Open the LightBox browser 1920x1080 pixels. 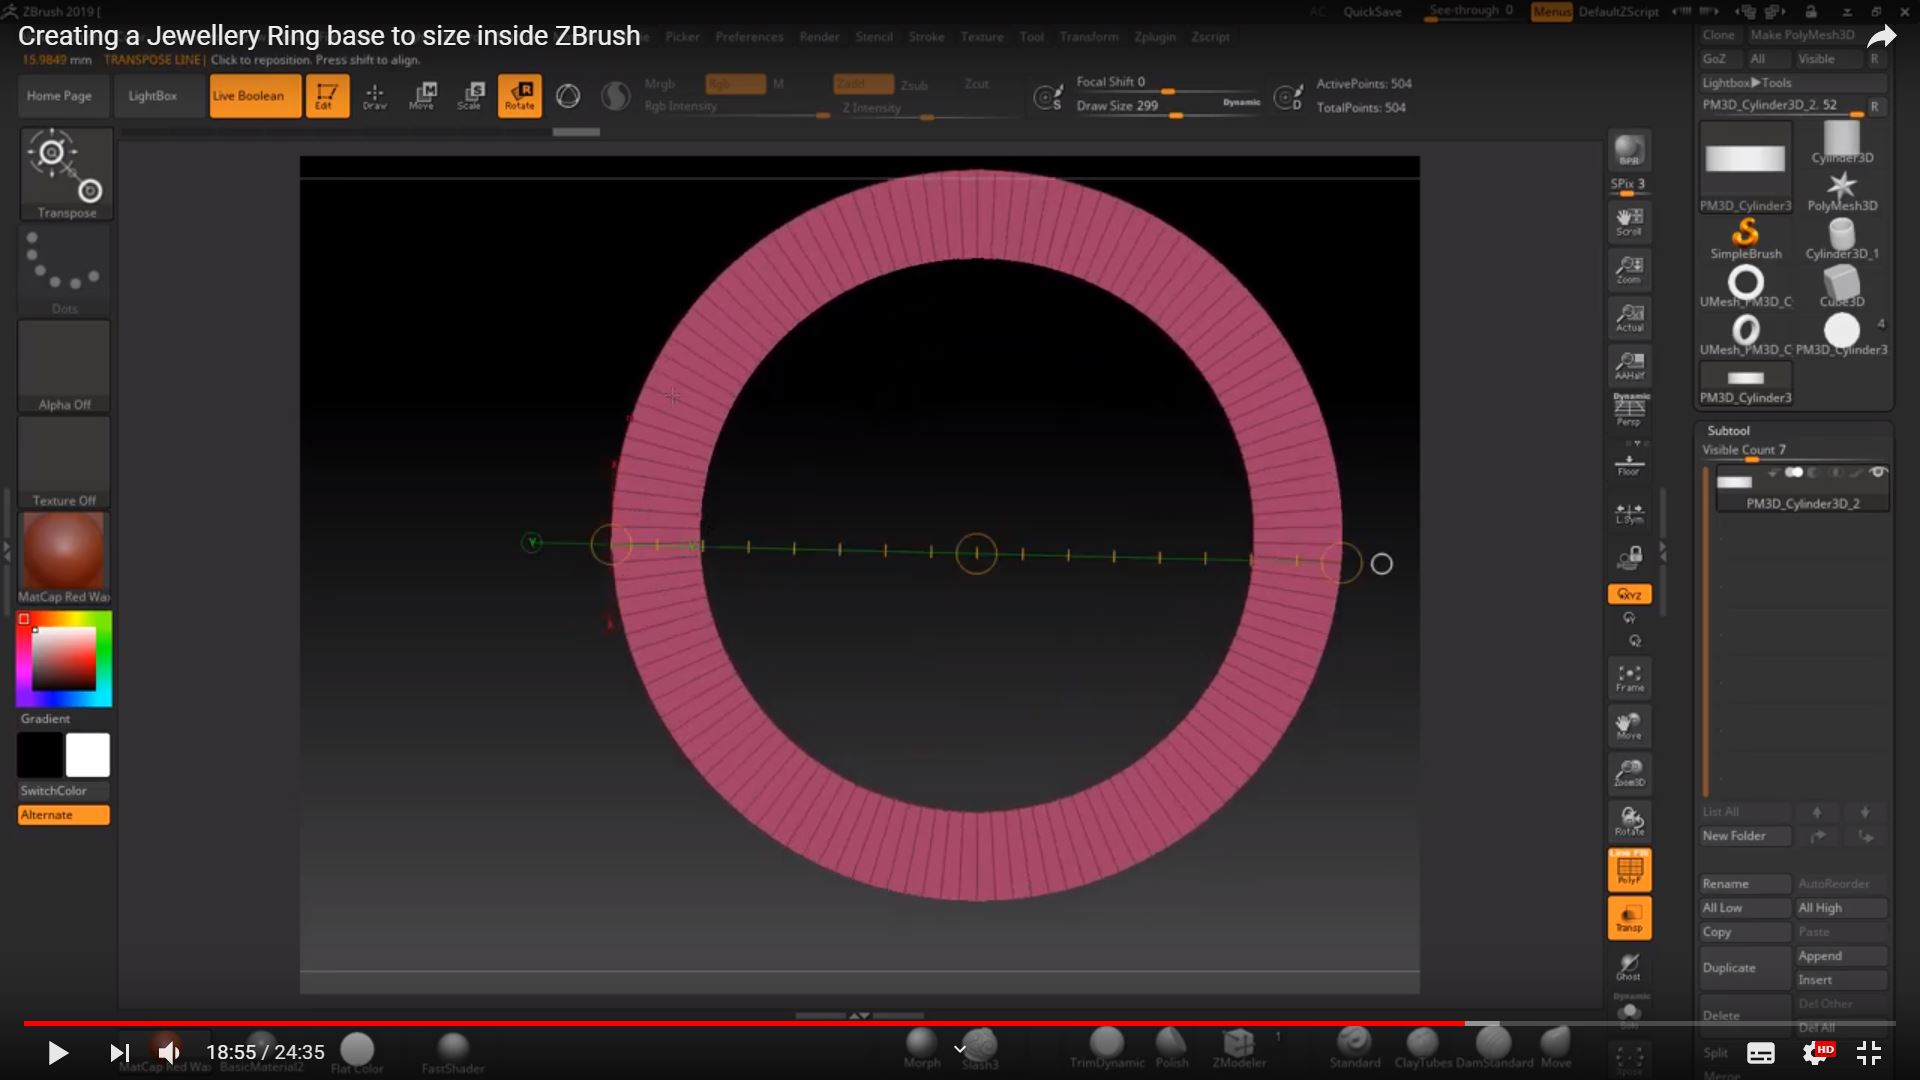click(153, 96)
